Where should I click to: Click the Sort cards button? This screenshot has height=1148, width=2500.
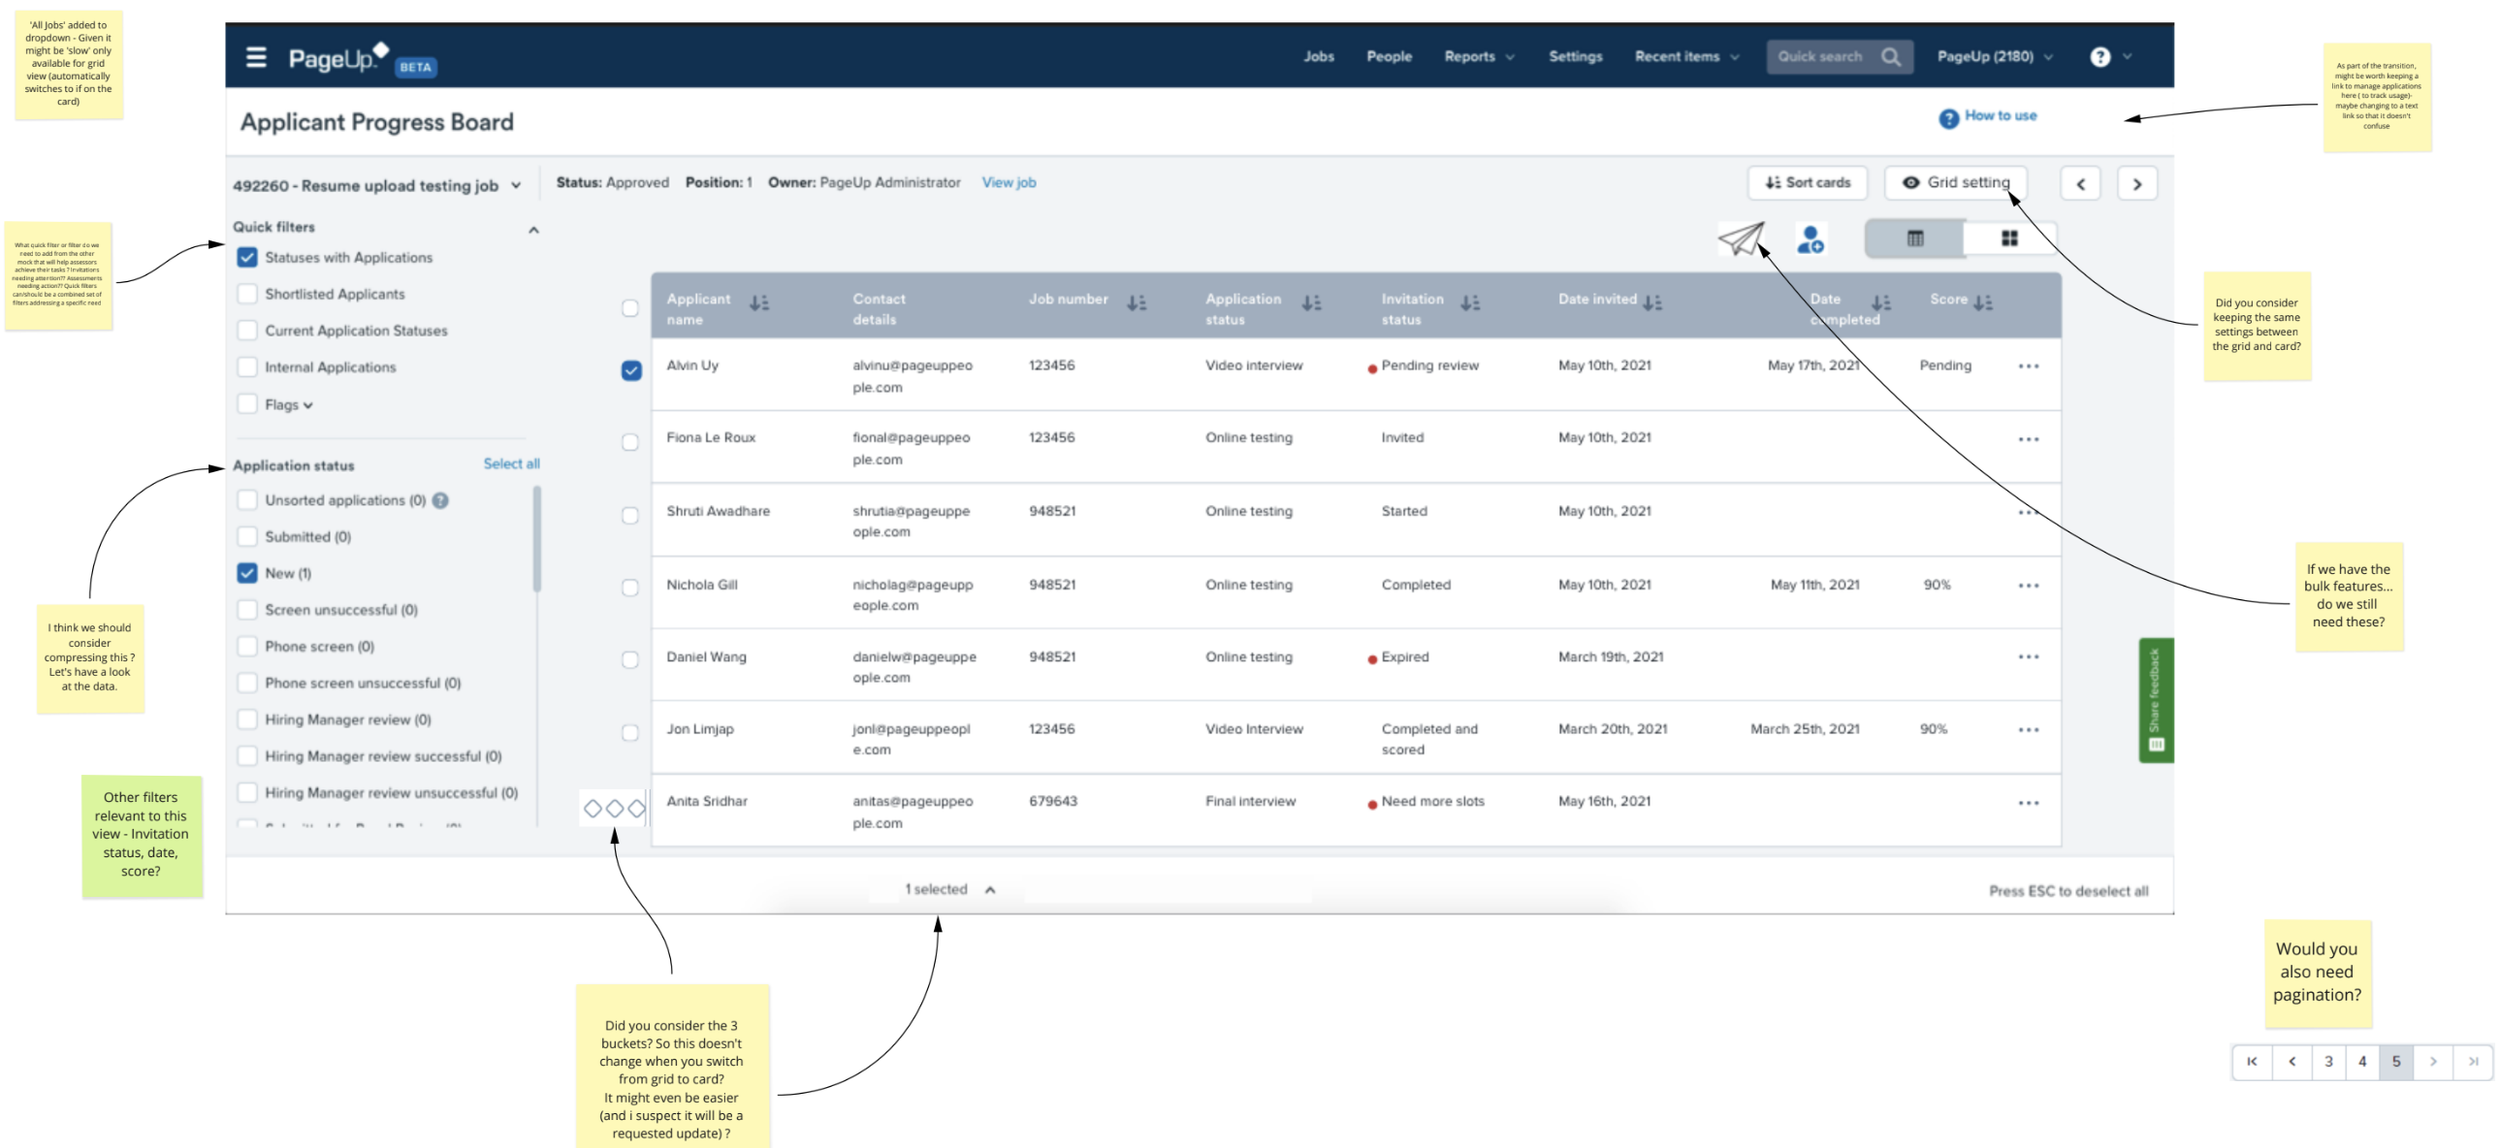pos(1807,183)
